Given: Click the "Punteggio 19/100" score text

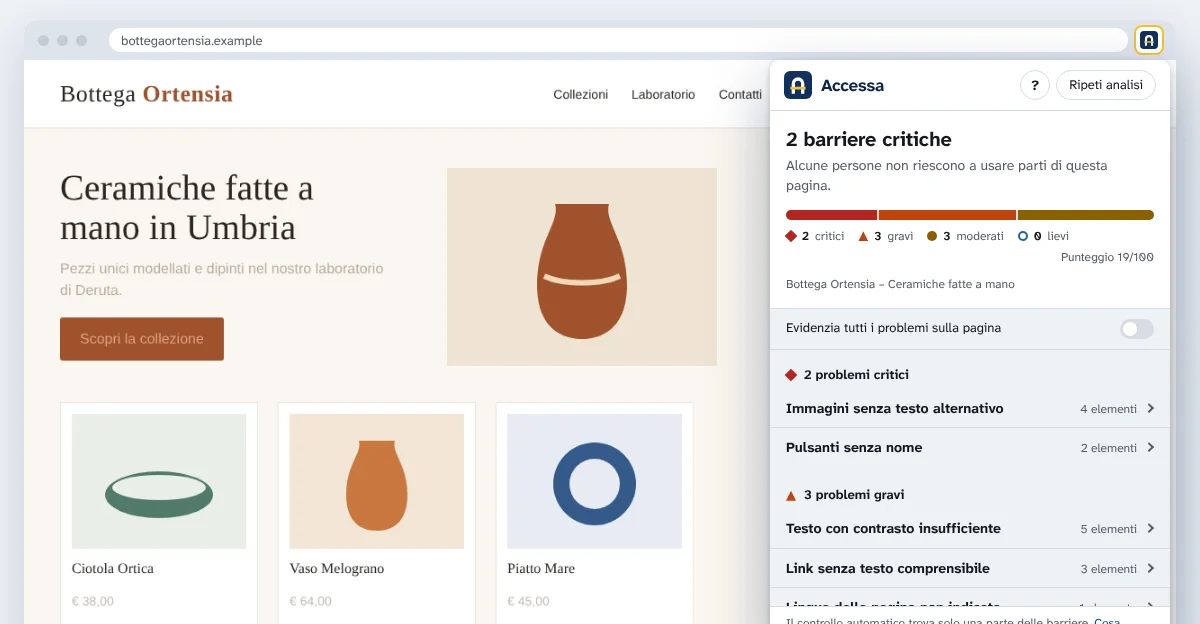Looking at the screenshot, I should [1107, 257].
